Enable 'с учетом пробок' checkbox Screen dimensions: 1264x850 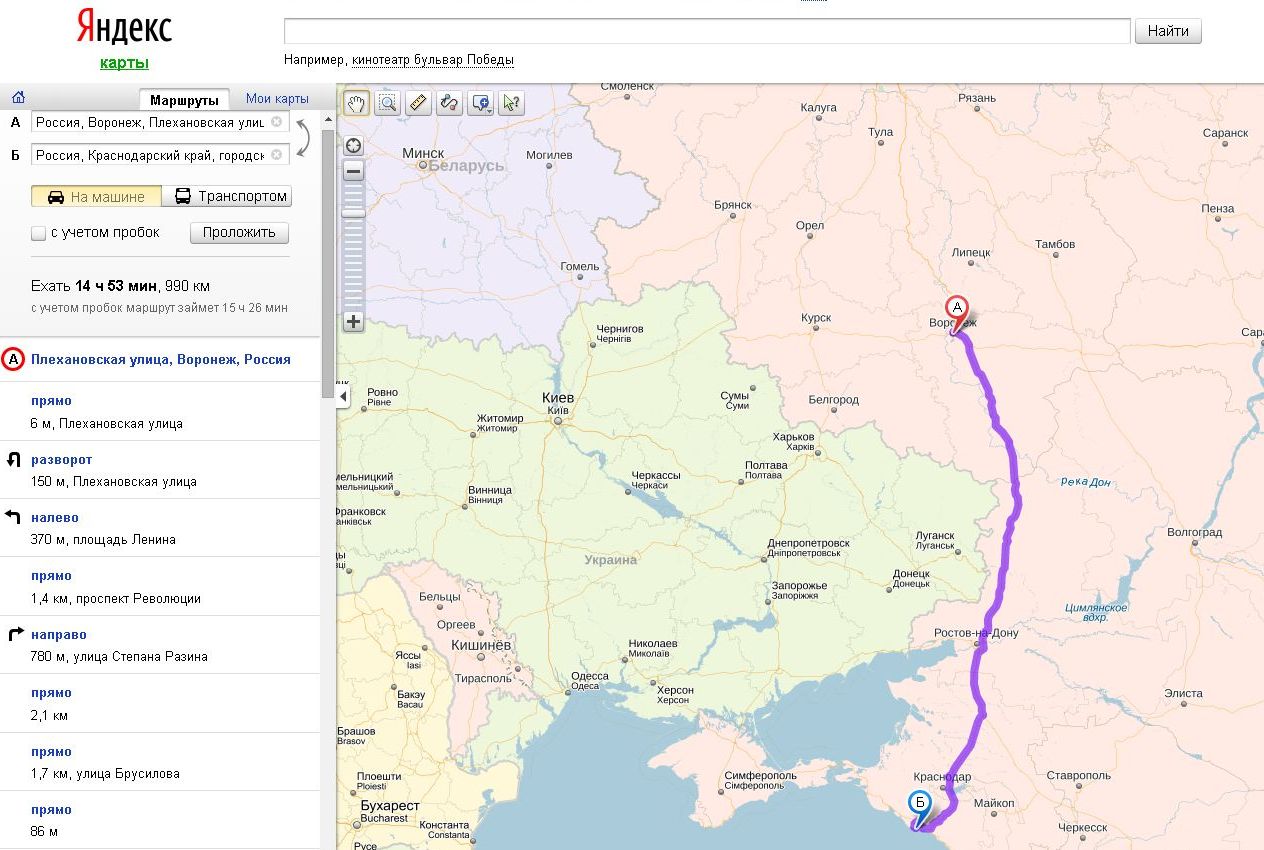pyautogui.click(x=39, y=233)
